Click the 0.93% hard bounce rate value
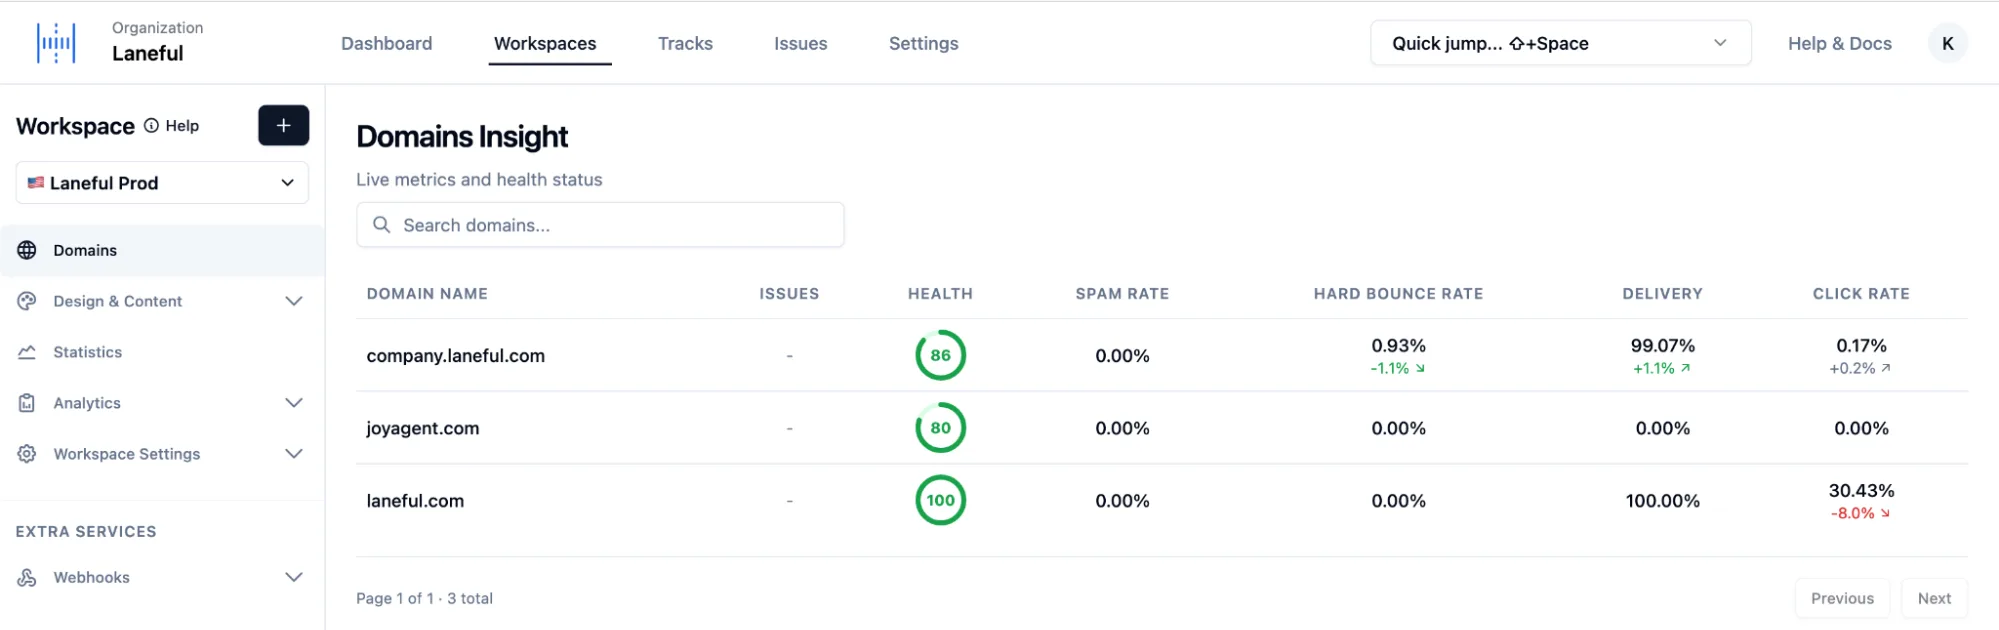1999x630 pixels. pos(1398,346)
